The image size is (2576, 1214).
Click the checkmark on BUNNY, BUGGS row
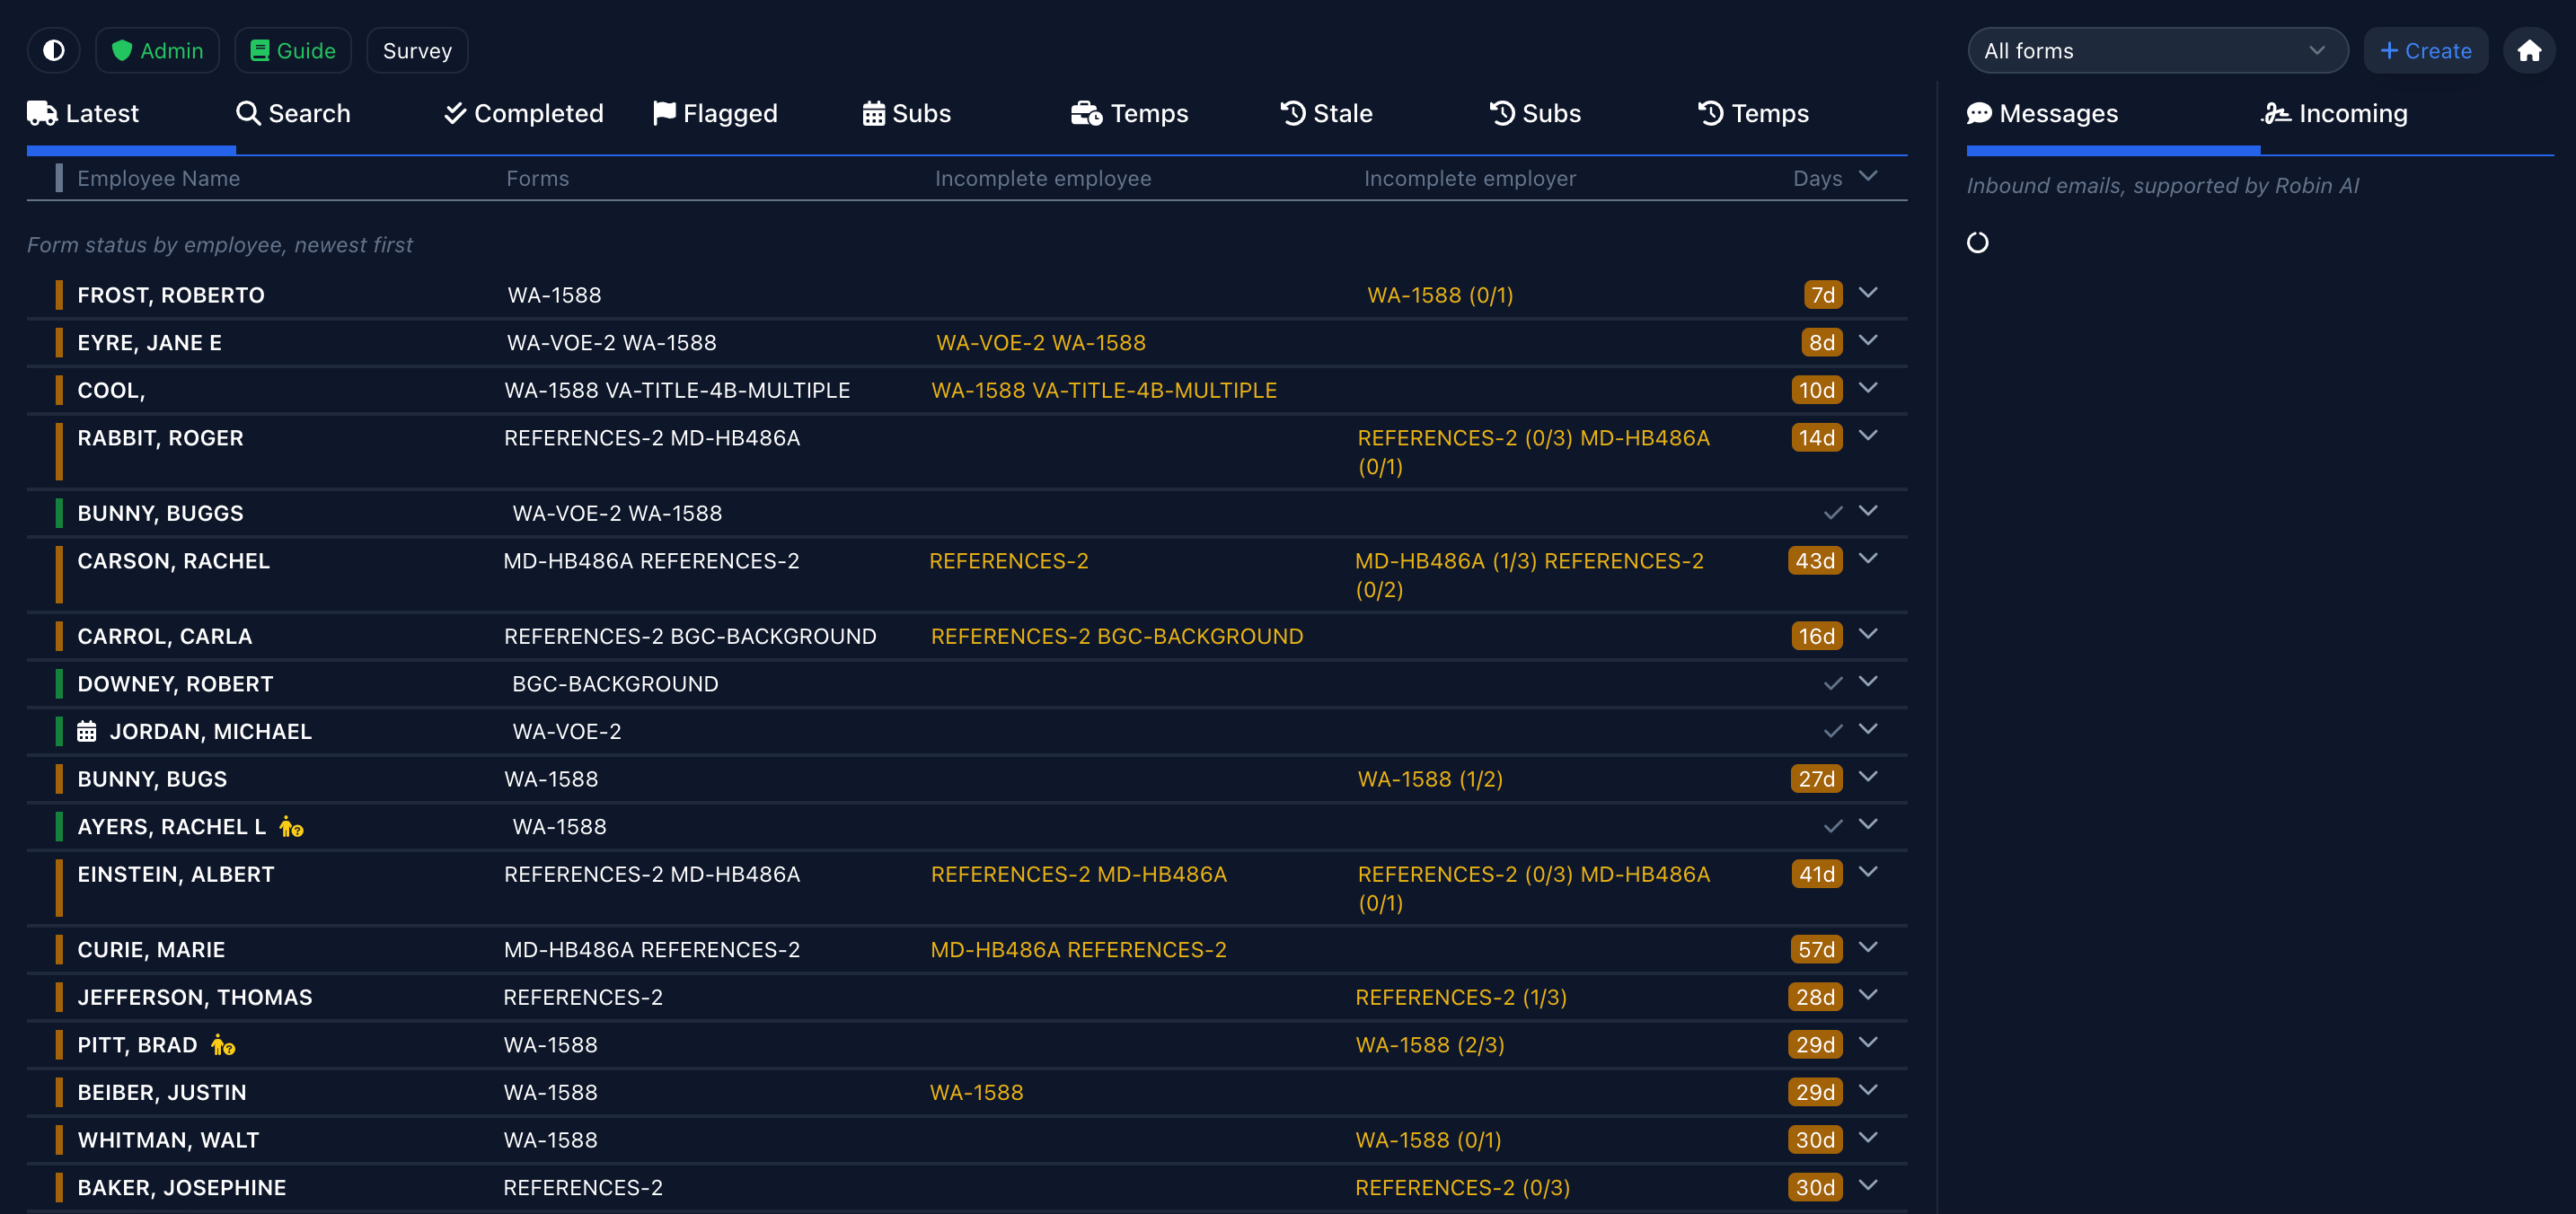pyautogui.click(x=1832, y=513)
